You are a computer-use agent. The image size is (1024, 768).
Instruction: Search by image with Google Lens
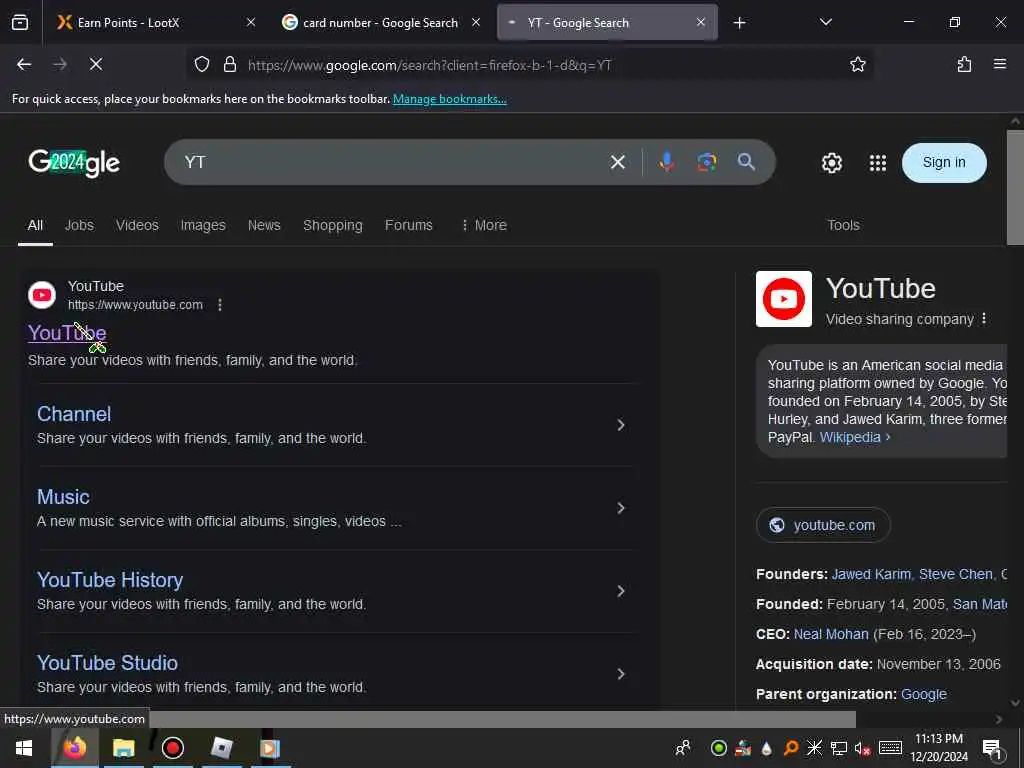[706, 162]
